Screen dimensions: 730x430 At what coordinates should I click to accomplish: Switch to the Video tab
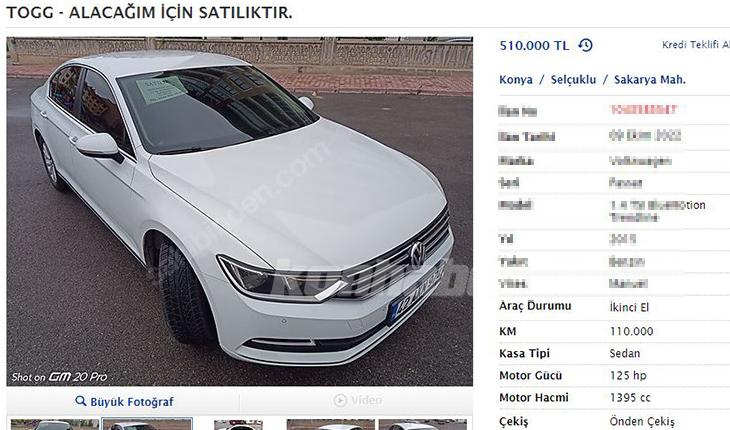point(357,400)
